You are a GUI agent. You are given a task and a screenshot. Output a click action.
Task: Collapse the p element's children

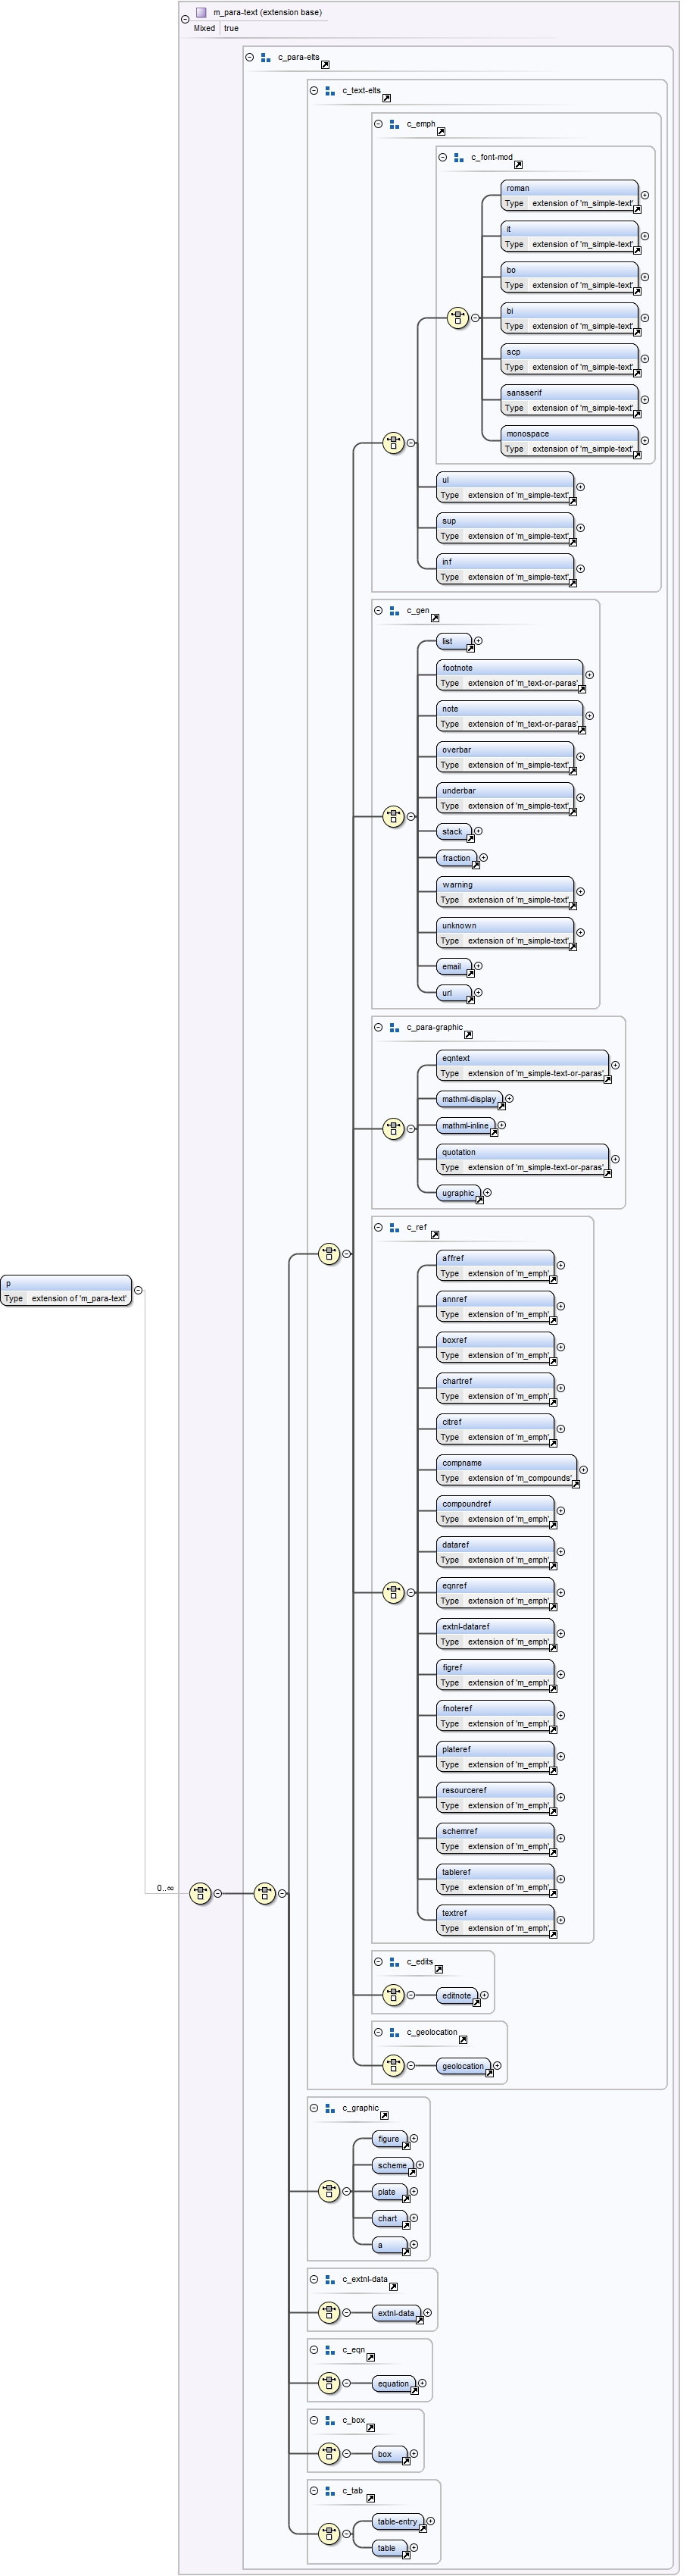(138, 1290)
